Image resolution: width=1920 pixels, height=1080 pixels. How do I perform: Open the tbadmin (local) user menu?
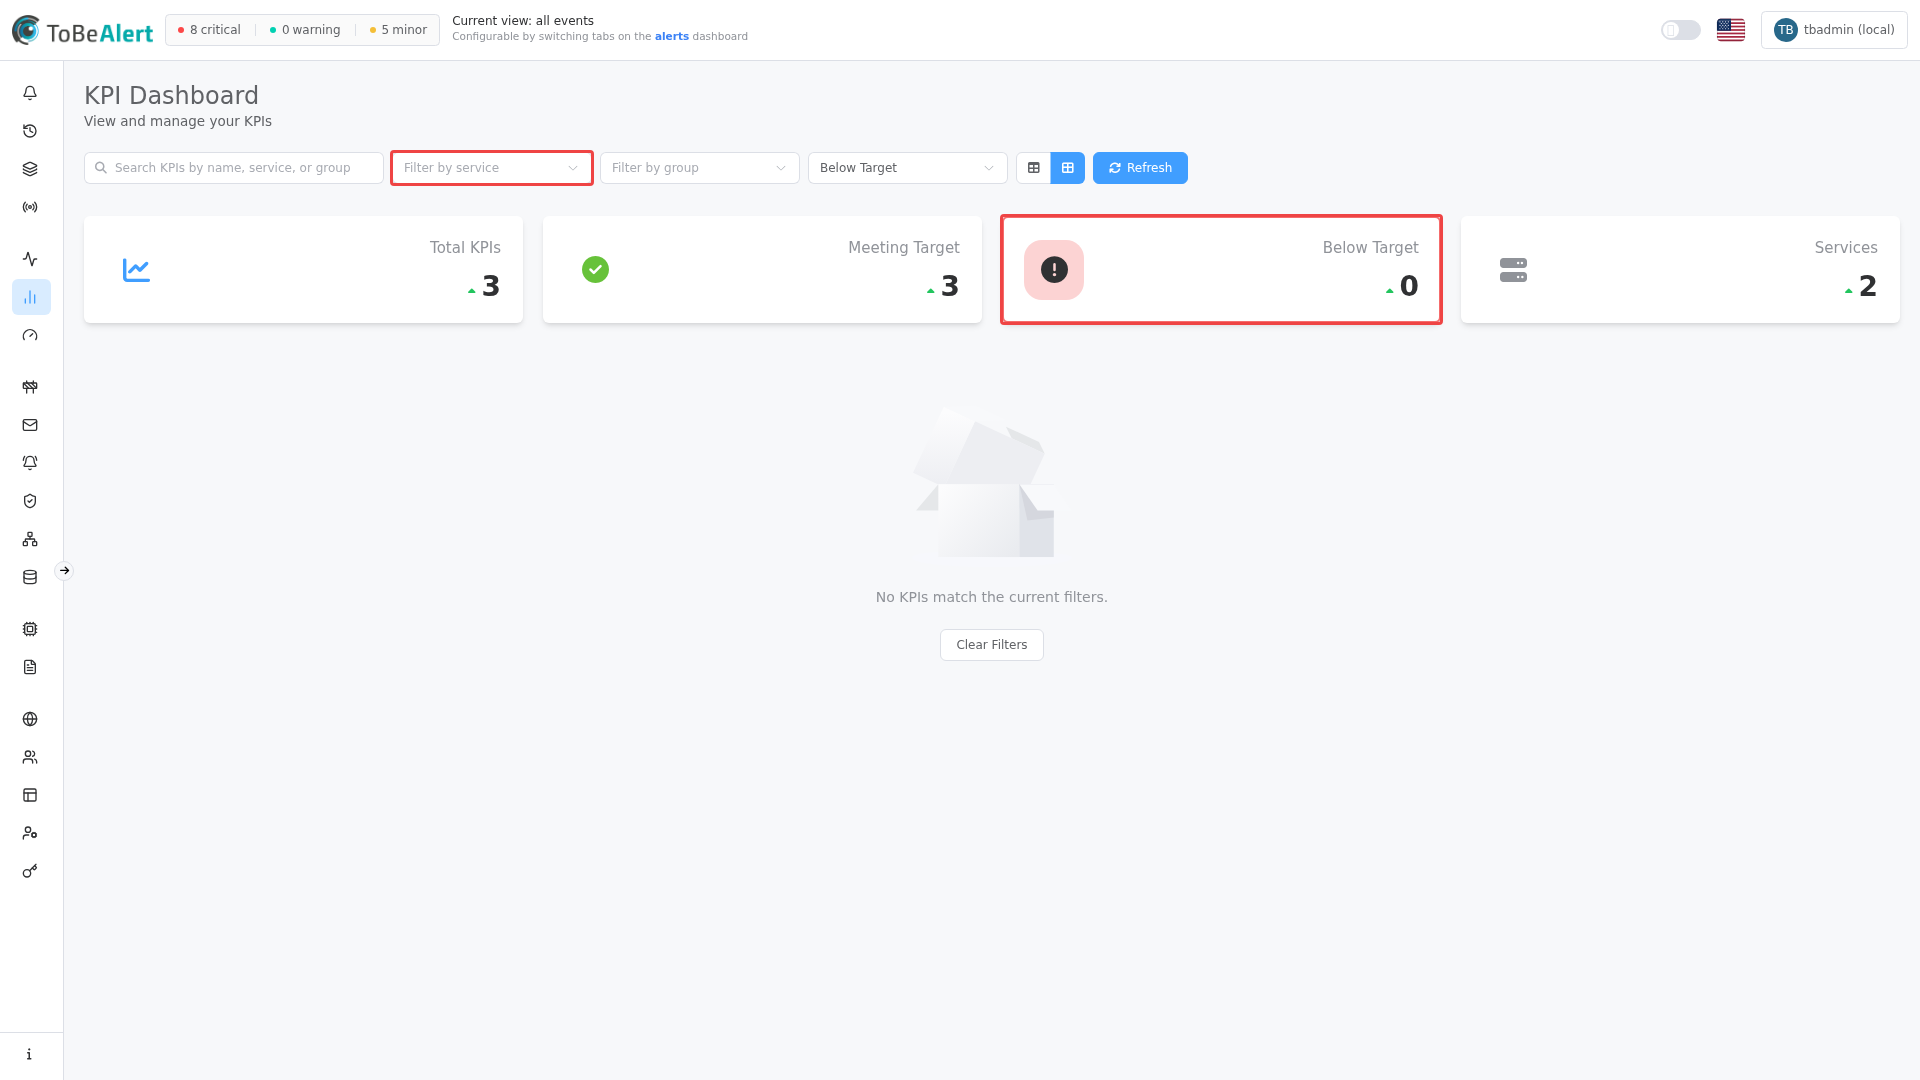pyautogui.click(x=1834, y=30)
